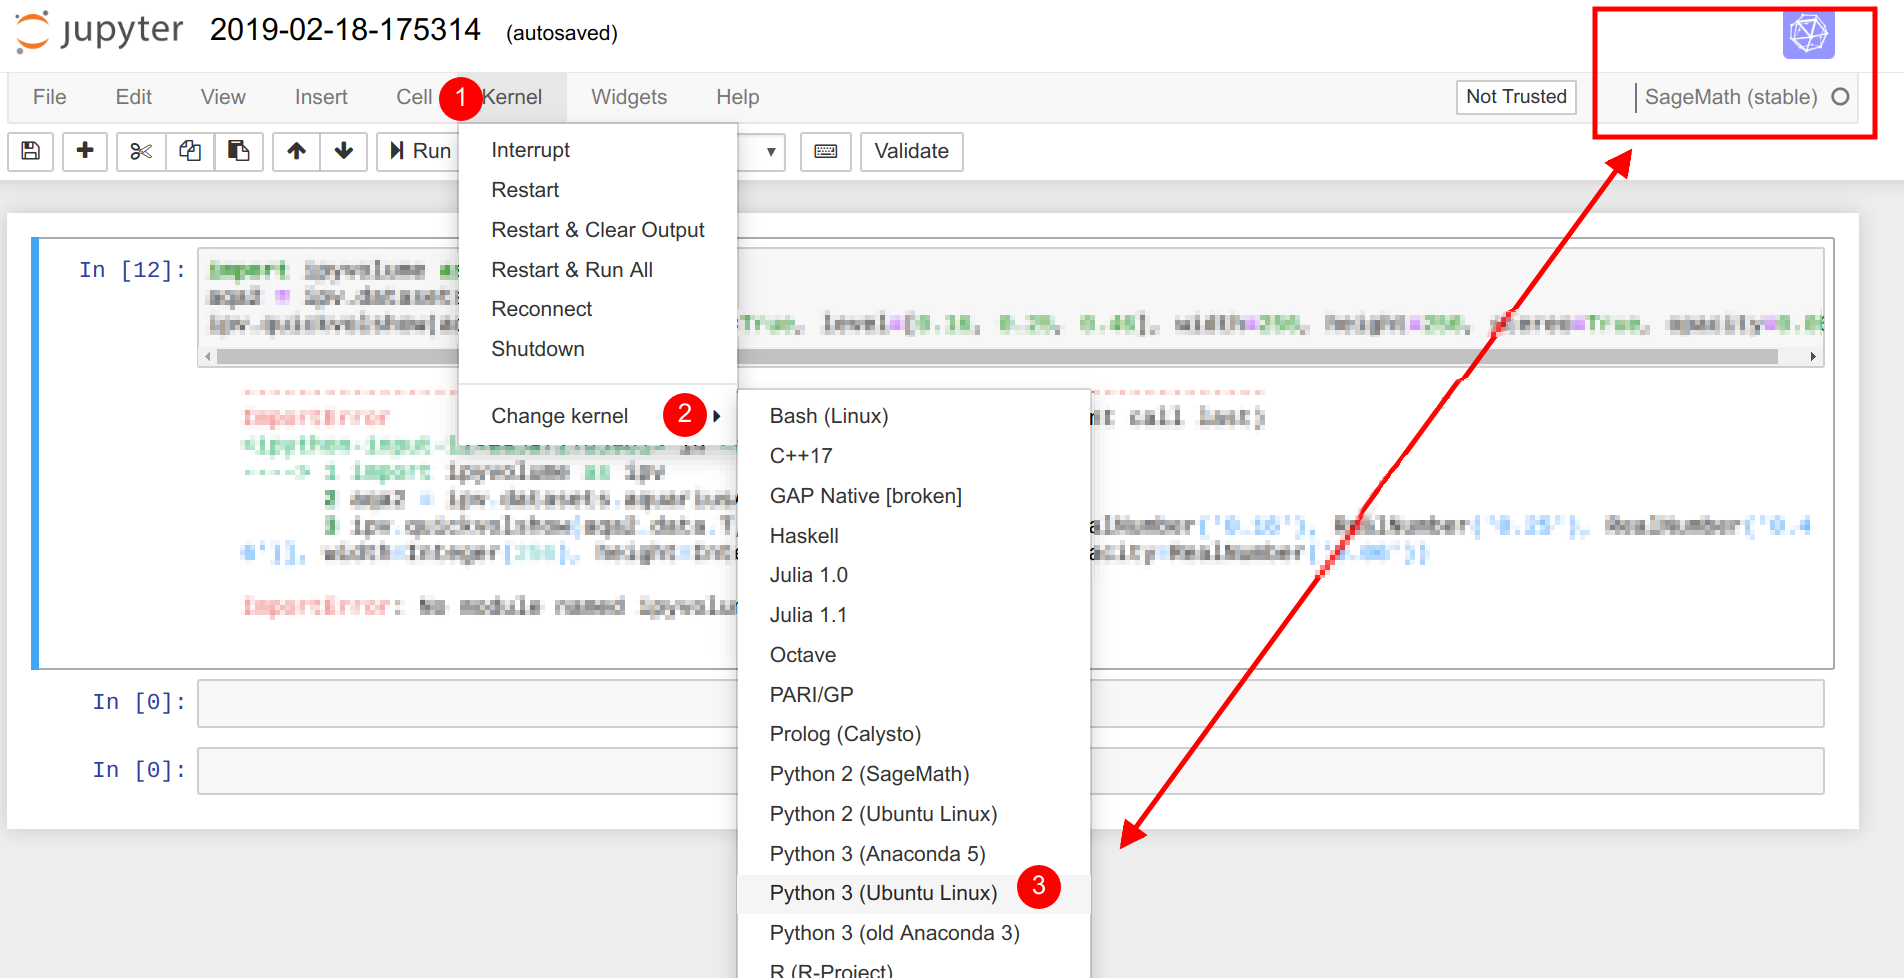Open the cell type dropdown arrow
Screen dimensions: 1904x978
[x=770, y=152]
